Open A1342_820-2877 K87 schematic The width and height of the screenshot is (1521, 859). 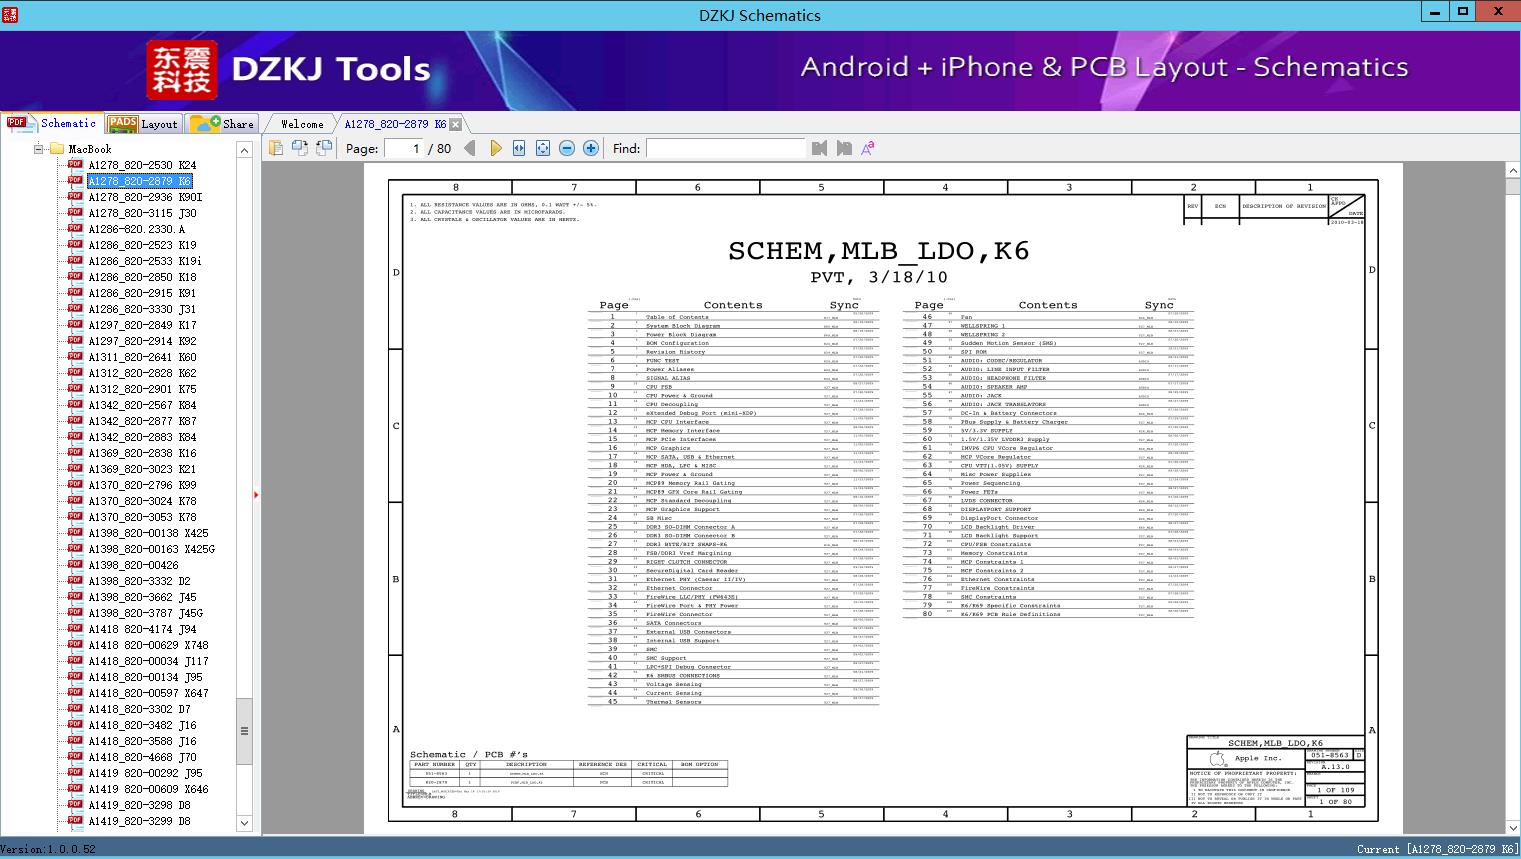point(142,421)
